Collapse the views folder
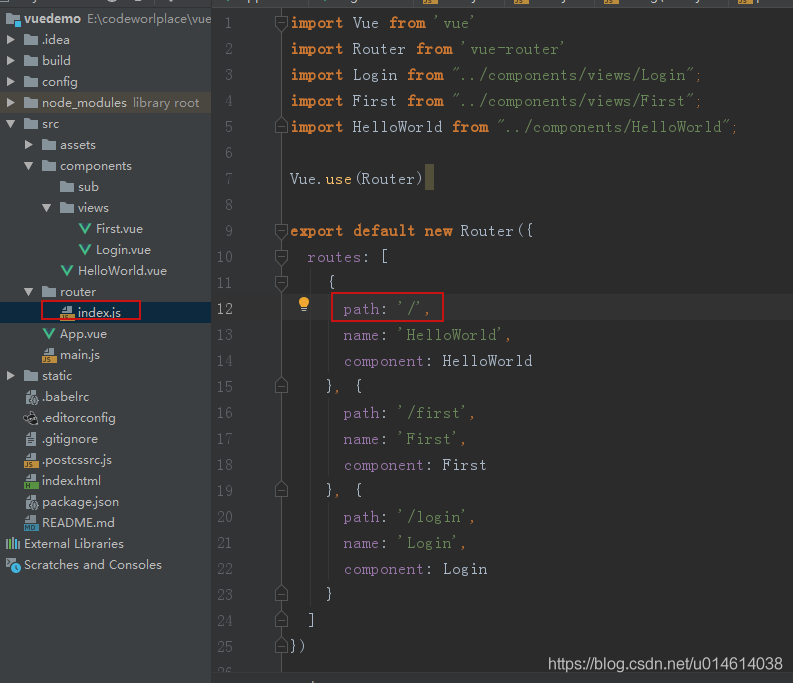Viewport: 793px width, 683px height. coord(47,208)
